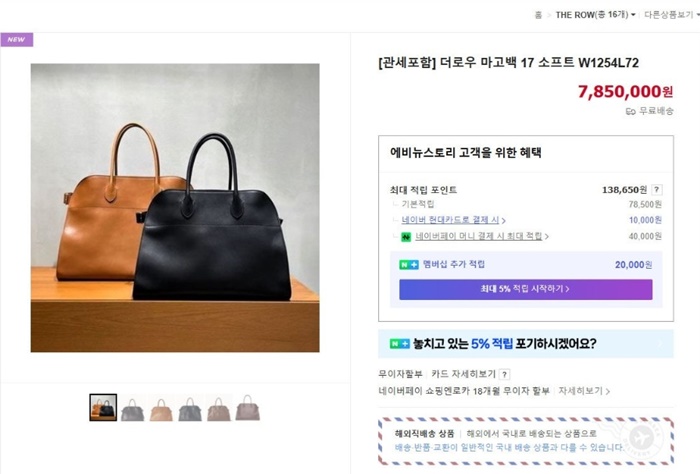700x474 pixels.
Task: Select the first thumbnail with two bags
Action: click(103, 407)
